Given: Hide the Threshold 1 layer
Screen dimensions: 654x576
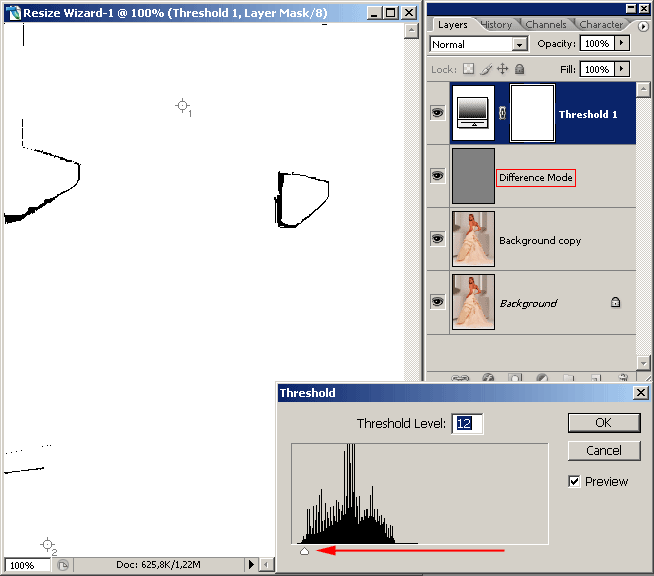Looking at the screenshot, I should point(437,114).
